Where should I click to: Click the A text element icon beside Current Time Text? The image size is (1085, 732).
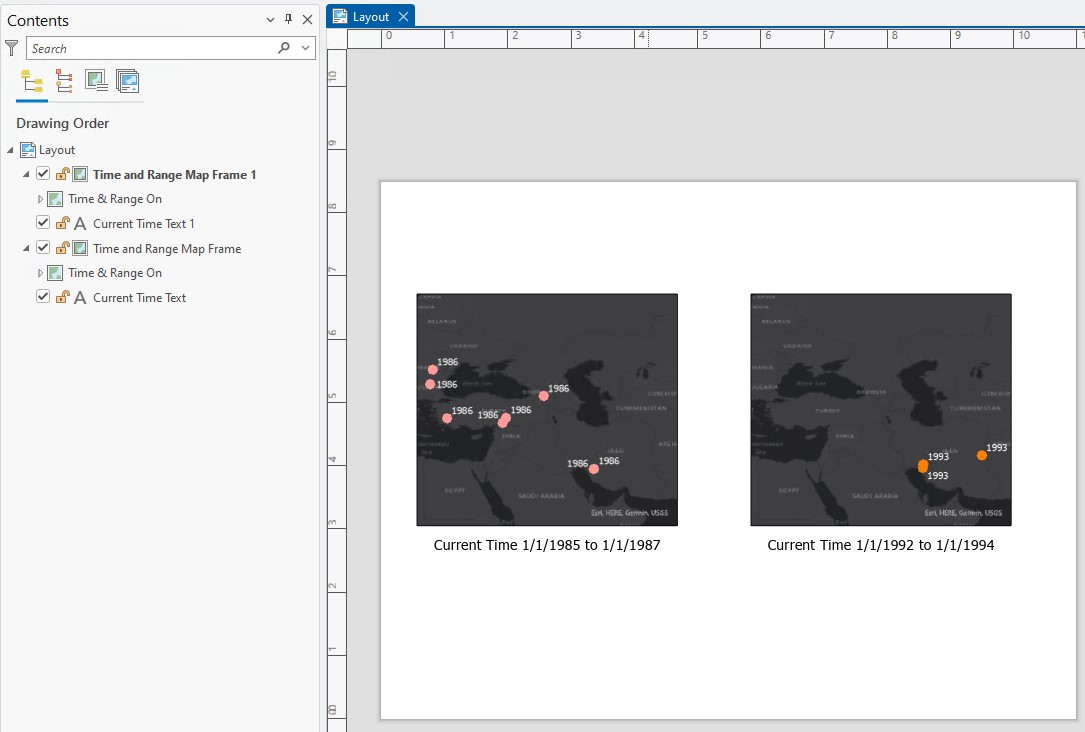click(80, 297)
